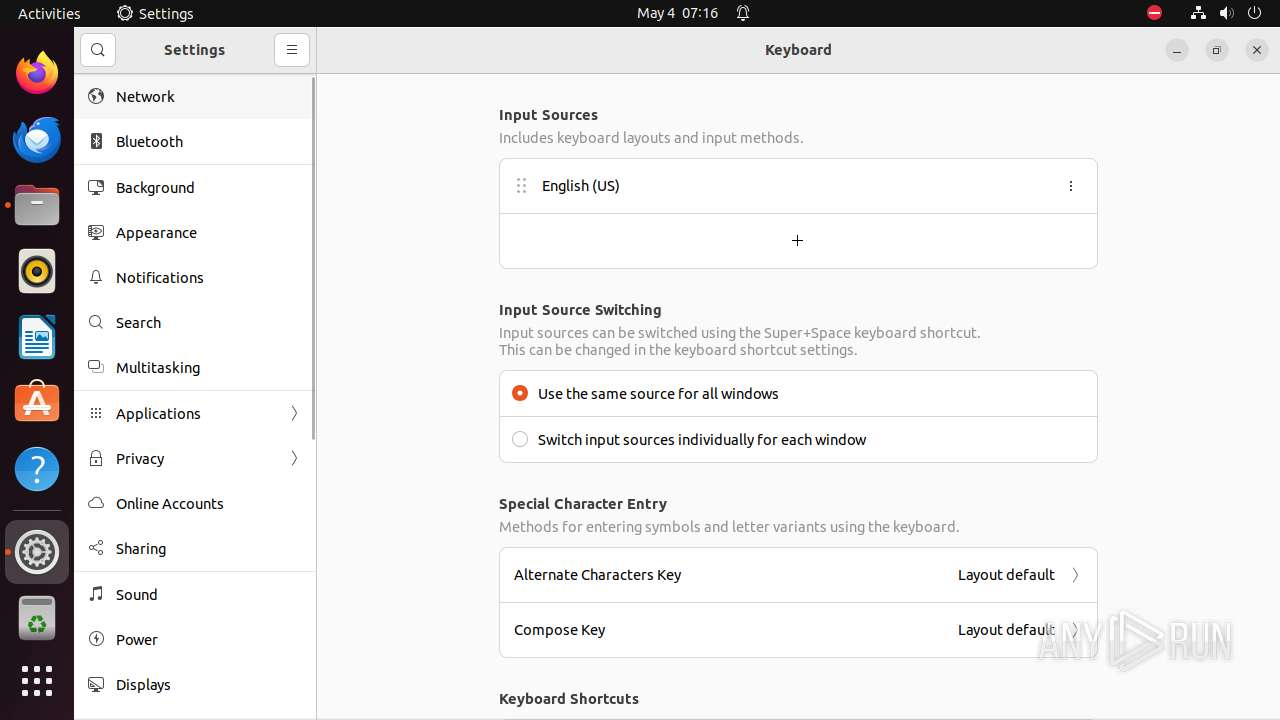
Task: Click the Sound music note icon
Action: click(x=96, y=594)
